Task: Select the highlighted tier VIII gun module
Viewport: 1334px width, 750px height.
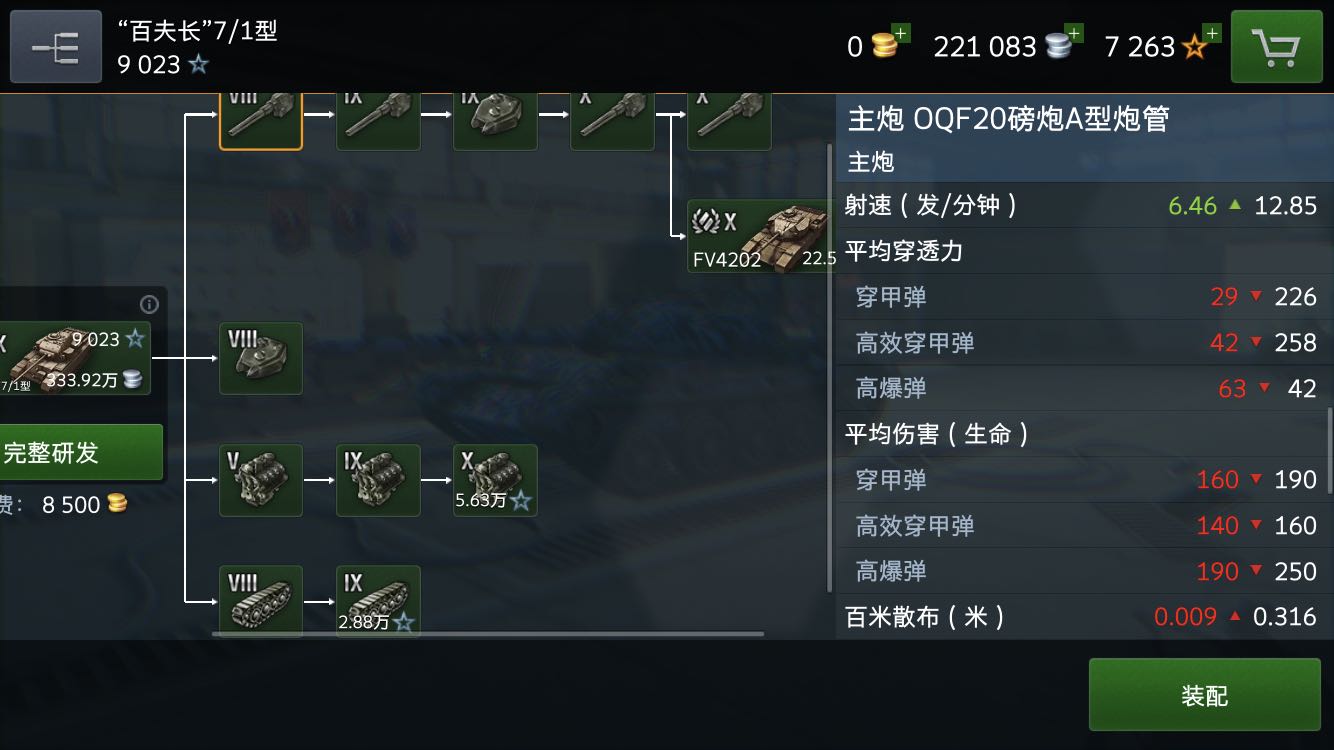Action: 261,120
